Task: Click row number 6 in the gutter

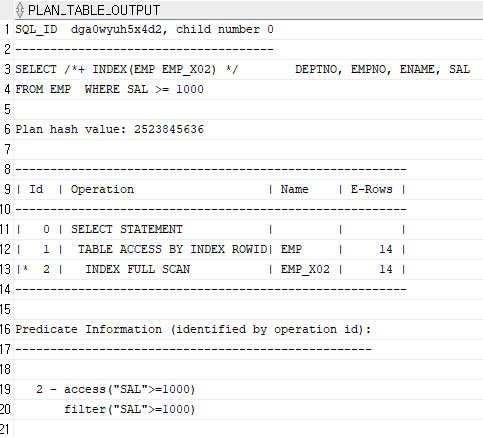Action: click(x=7, y=130)
